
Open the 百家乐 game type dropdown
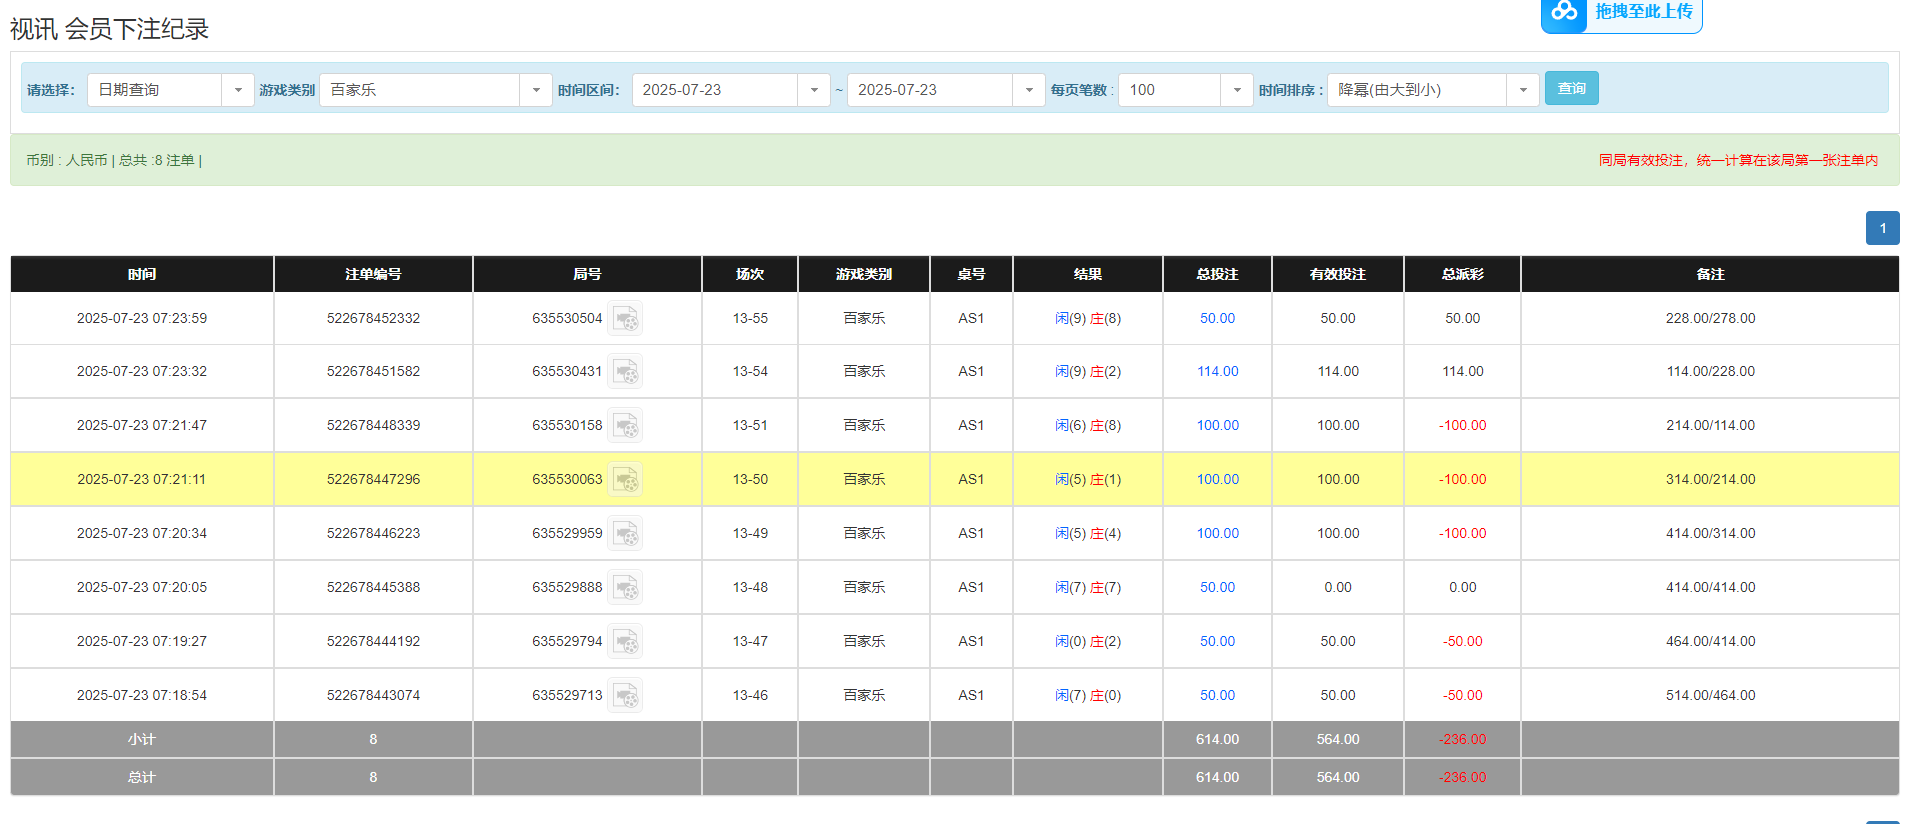point(535,90)
